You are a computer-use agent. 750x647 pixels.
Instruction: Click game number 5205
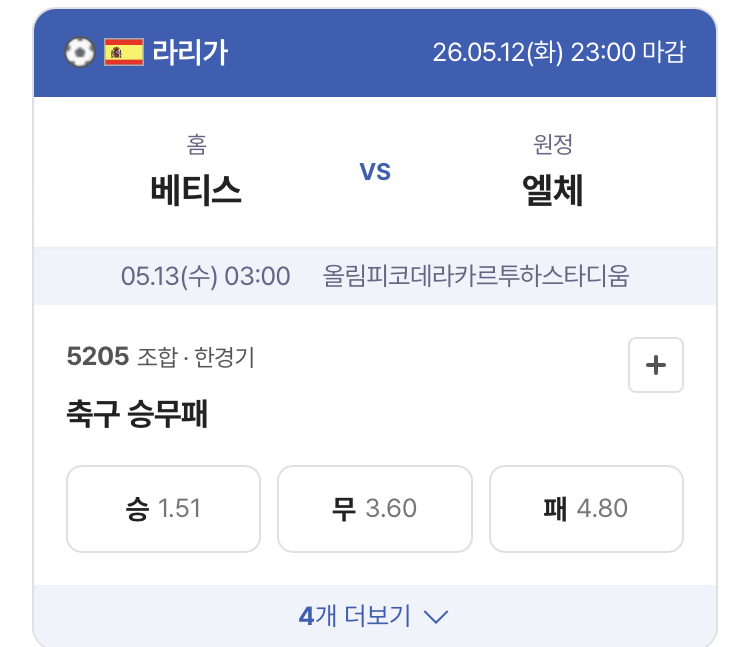coord(98,356)
